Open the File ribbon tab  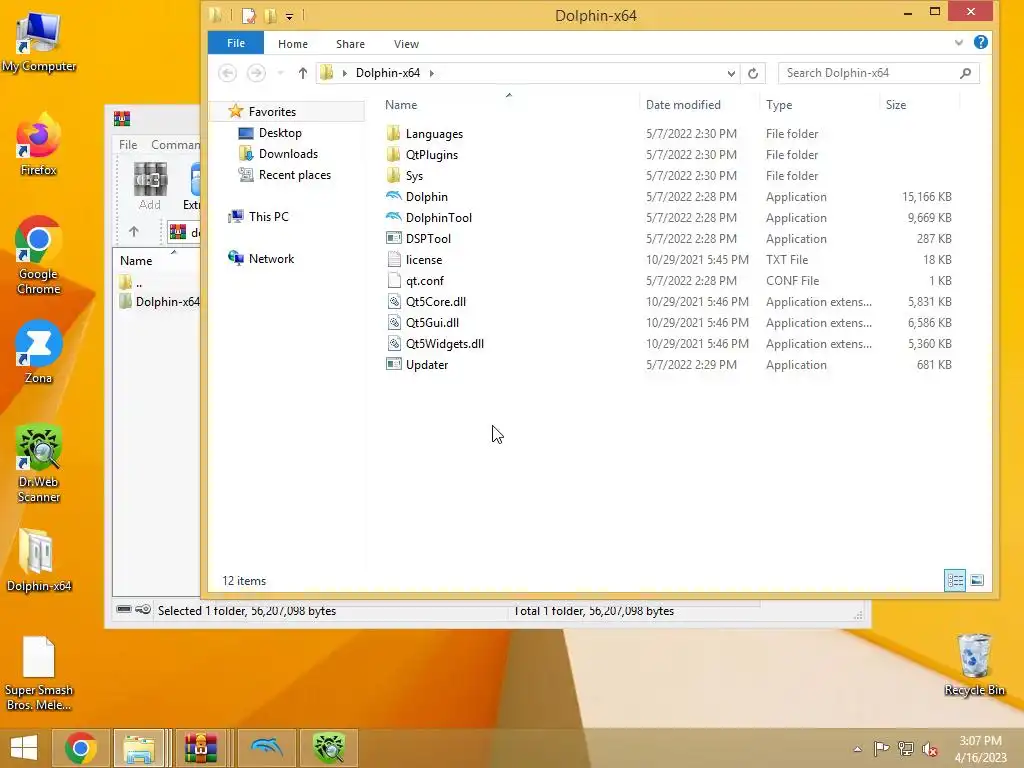pyautogui.click(x=236, y=43)
